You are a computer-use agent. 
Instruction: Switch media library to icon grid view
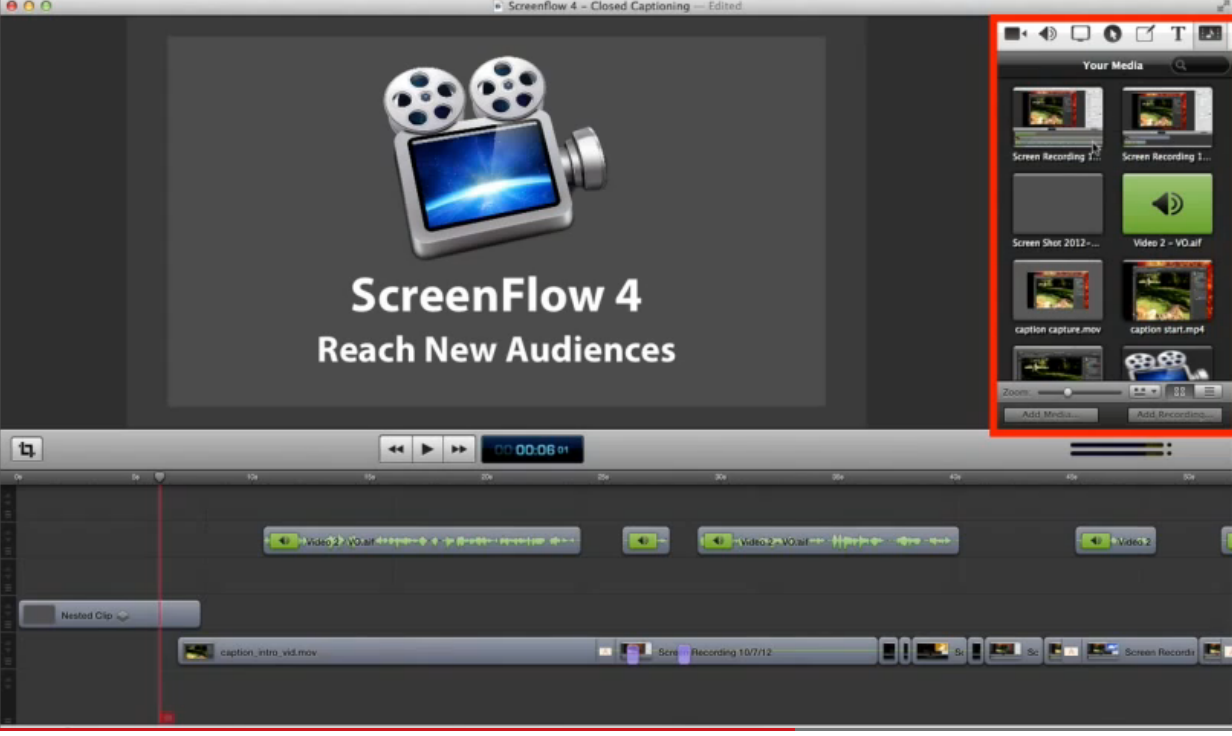(1179, 392)
